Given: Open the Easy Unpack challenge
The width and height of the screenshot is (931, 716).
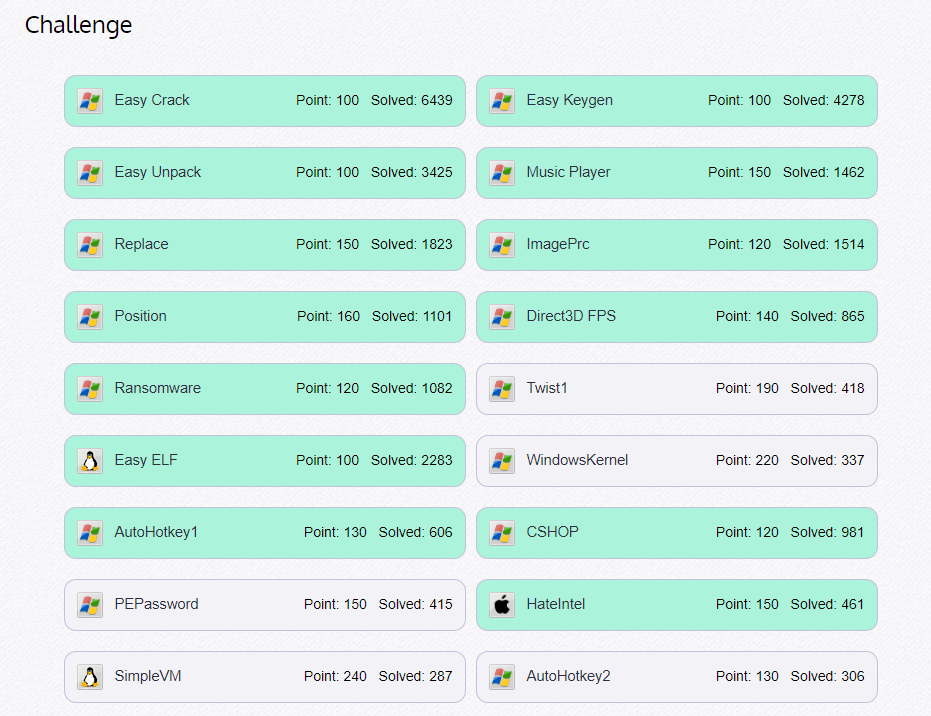Looking at the screenshot, I should point(265,173).
